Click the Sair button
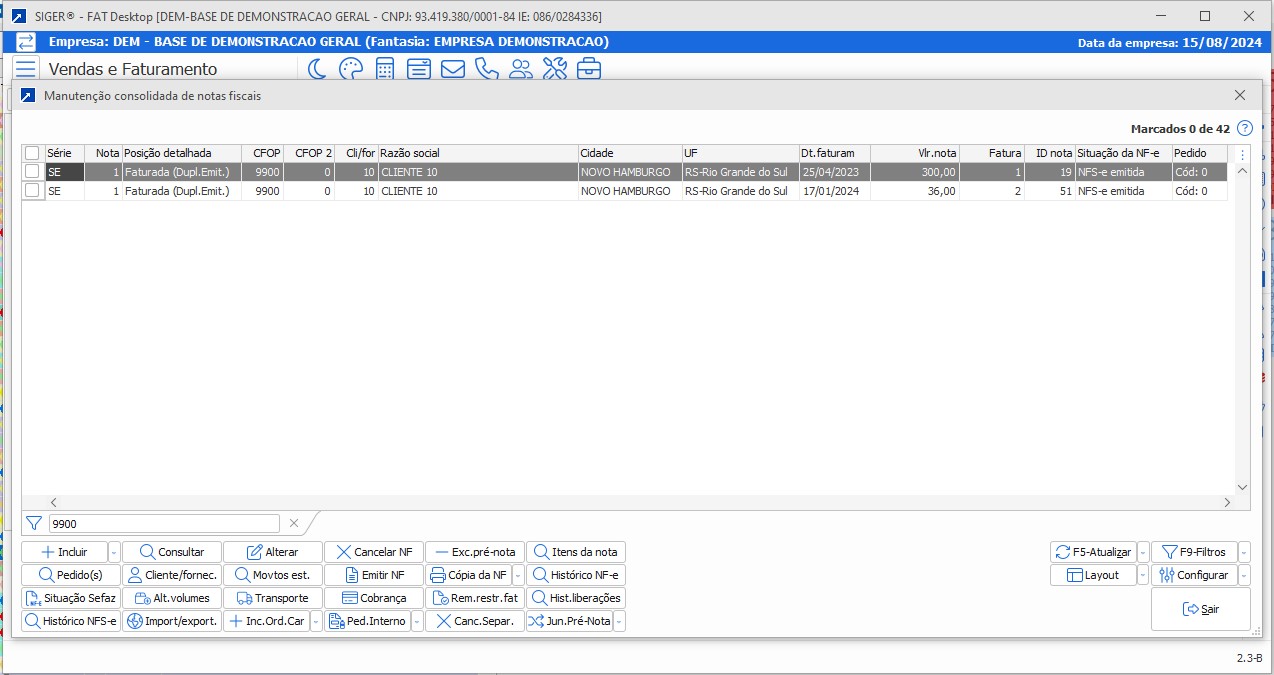Image resolution: width=1274 pixels, height=675 pixels. (1200, 609)
